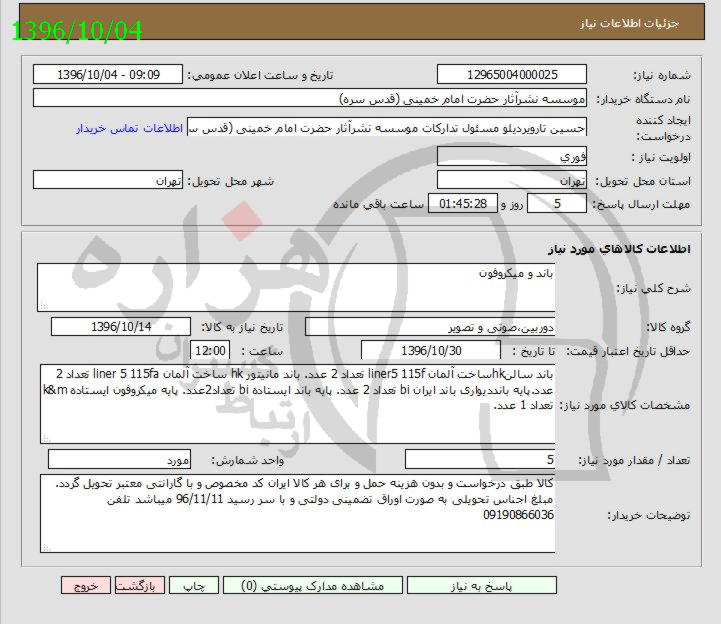This screenshot has height=624, width=721.
Task: Open مشاهده مدارک پیوستی (0) button
Action: pos(313,585)
